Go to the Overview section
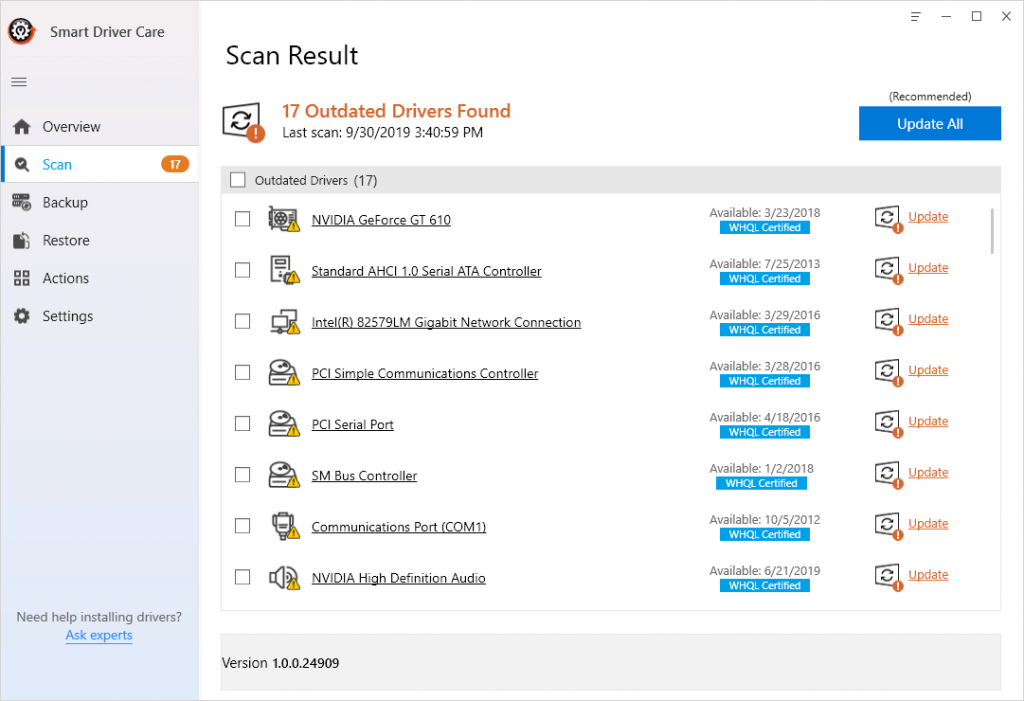Image resolution: width=1024 pixels, height=701 pixels. tap(100, 127)
